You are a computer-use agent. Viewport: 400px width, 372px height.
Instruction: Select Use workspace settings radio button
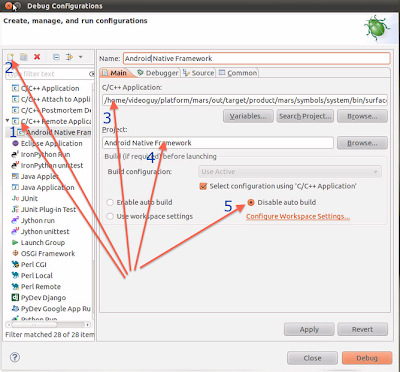(110, 216)
